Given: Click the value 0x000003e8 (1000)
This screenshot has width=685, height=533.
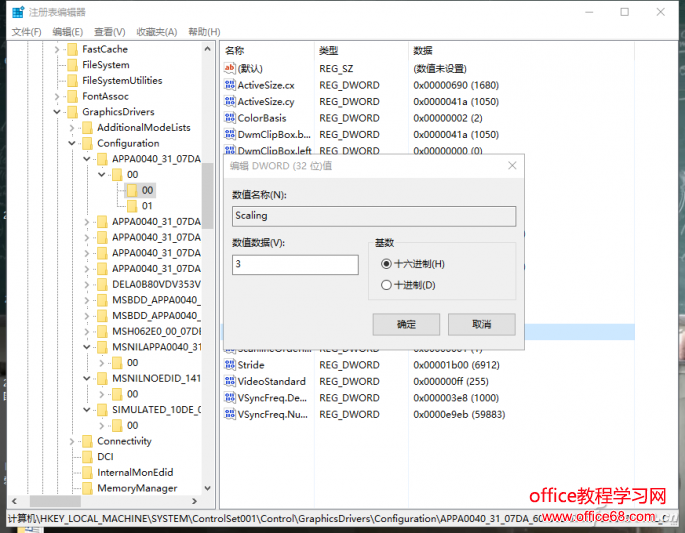Looking at the screenshot, I should coord(456,398).
